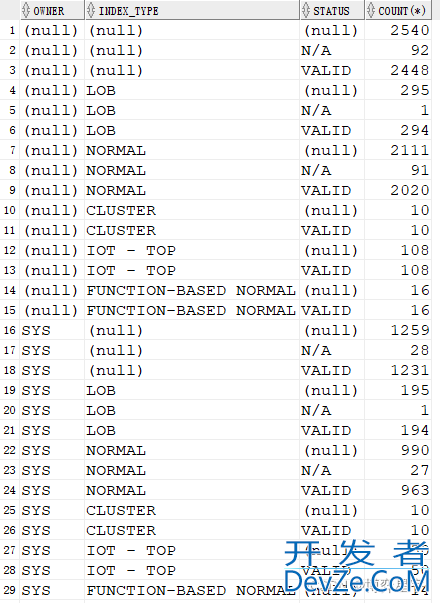Viewport: 440px width, 603px height.
Task: Click the sort icon in STATUS header
Action: pos(306,10)
